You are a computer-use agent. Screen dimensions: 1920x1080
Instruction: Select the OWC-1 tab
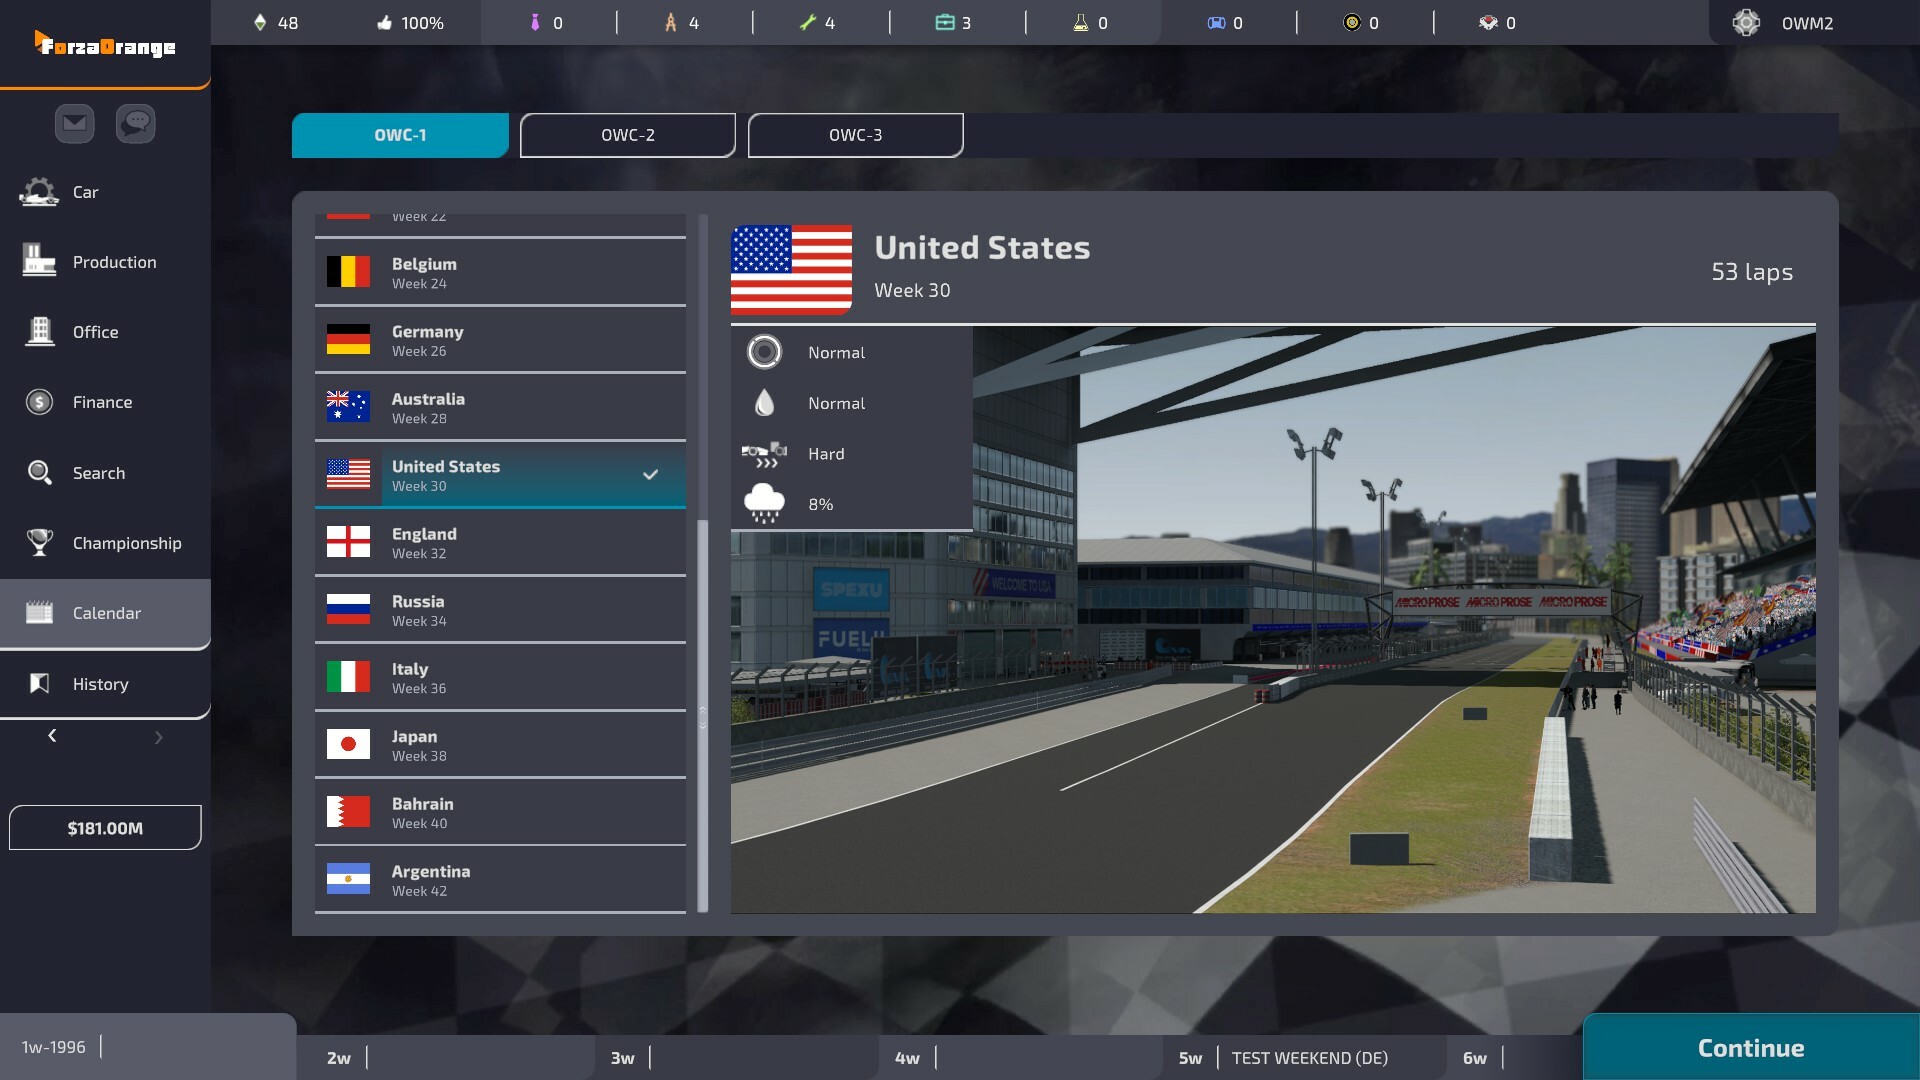coord(400,135)
